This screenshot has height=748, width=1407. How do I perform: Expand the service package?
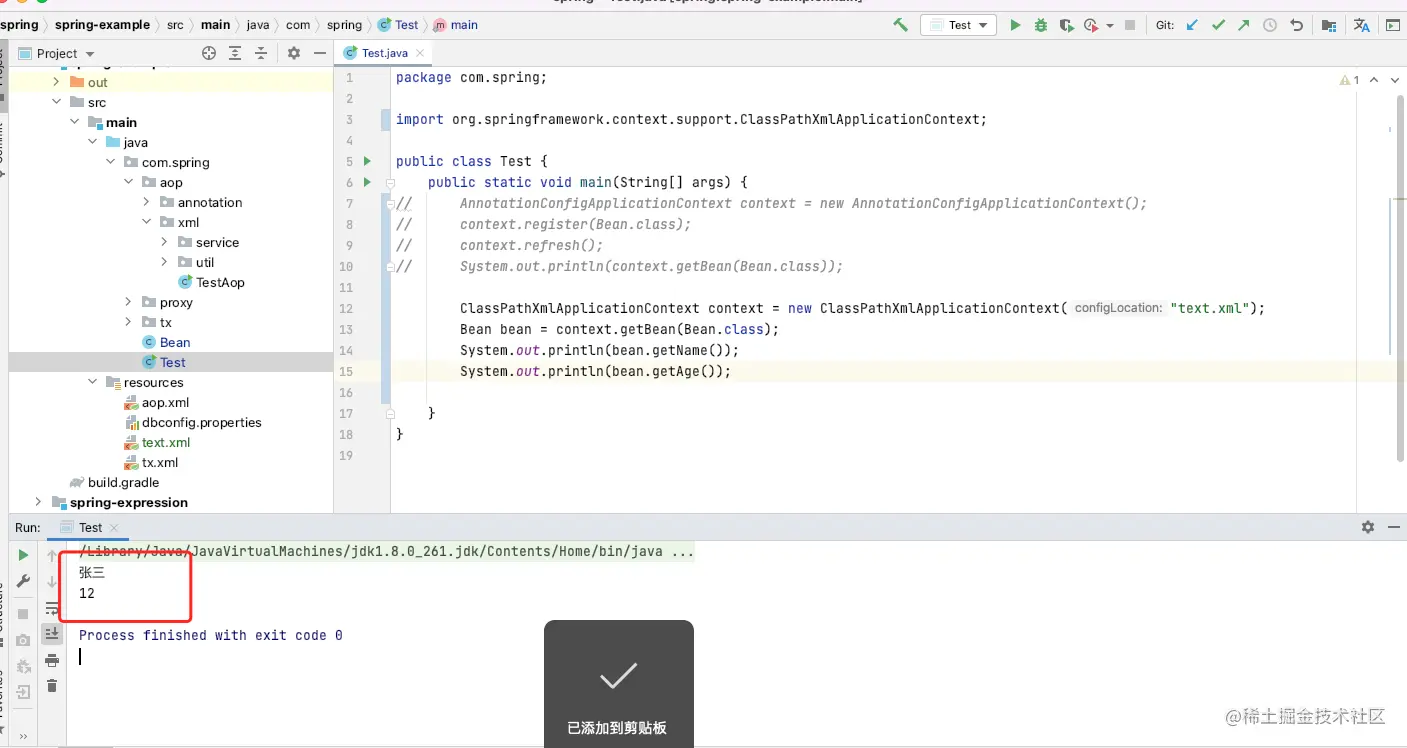click(x=165, y=242)
